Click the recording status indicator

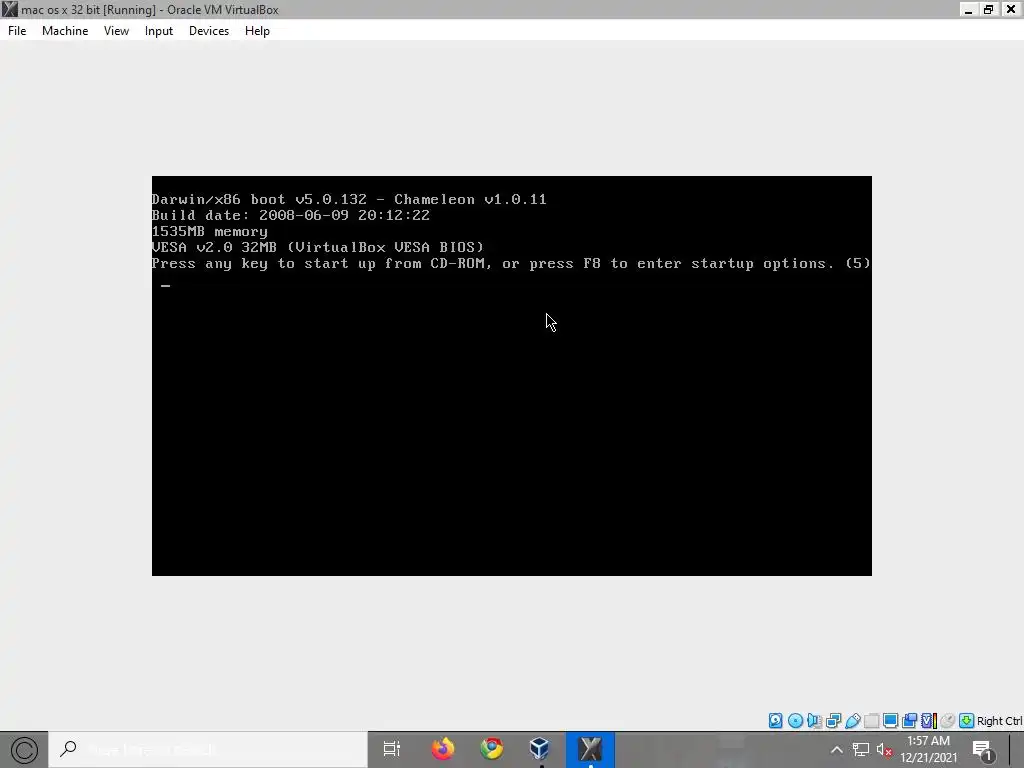coord(910,720)
